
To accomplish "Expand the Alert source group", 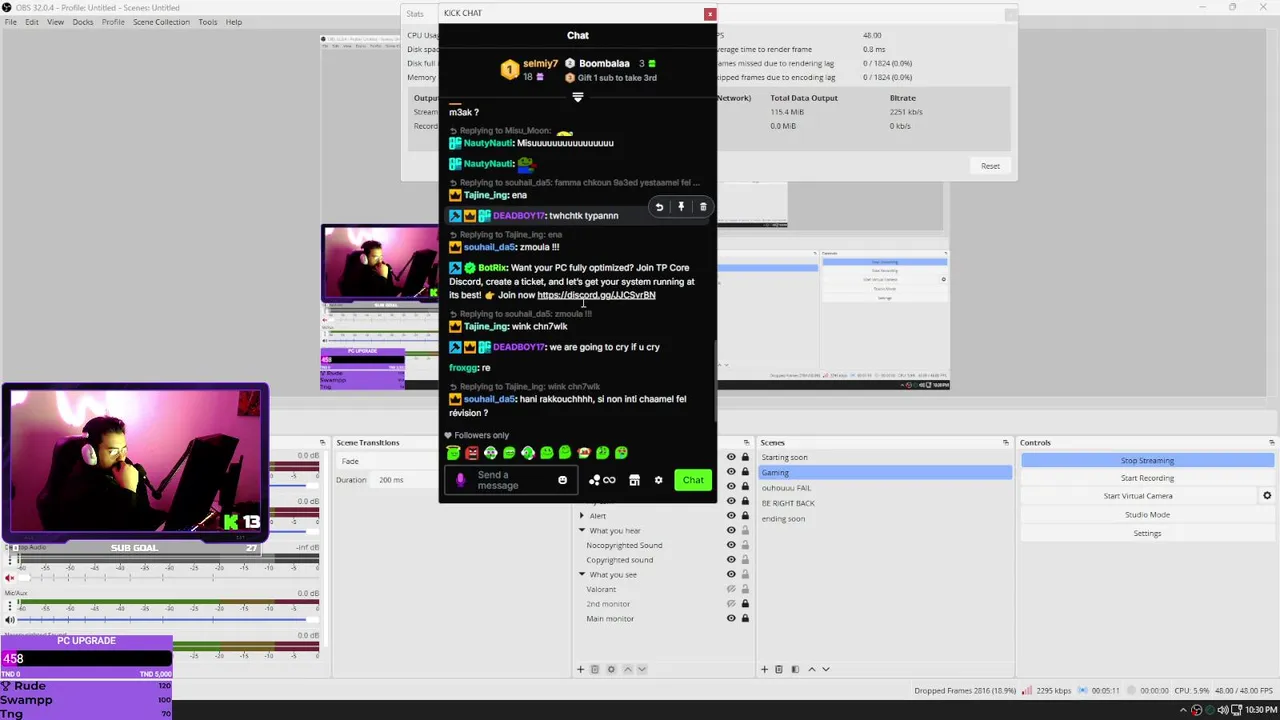I will [582, 516].
